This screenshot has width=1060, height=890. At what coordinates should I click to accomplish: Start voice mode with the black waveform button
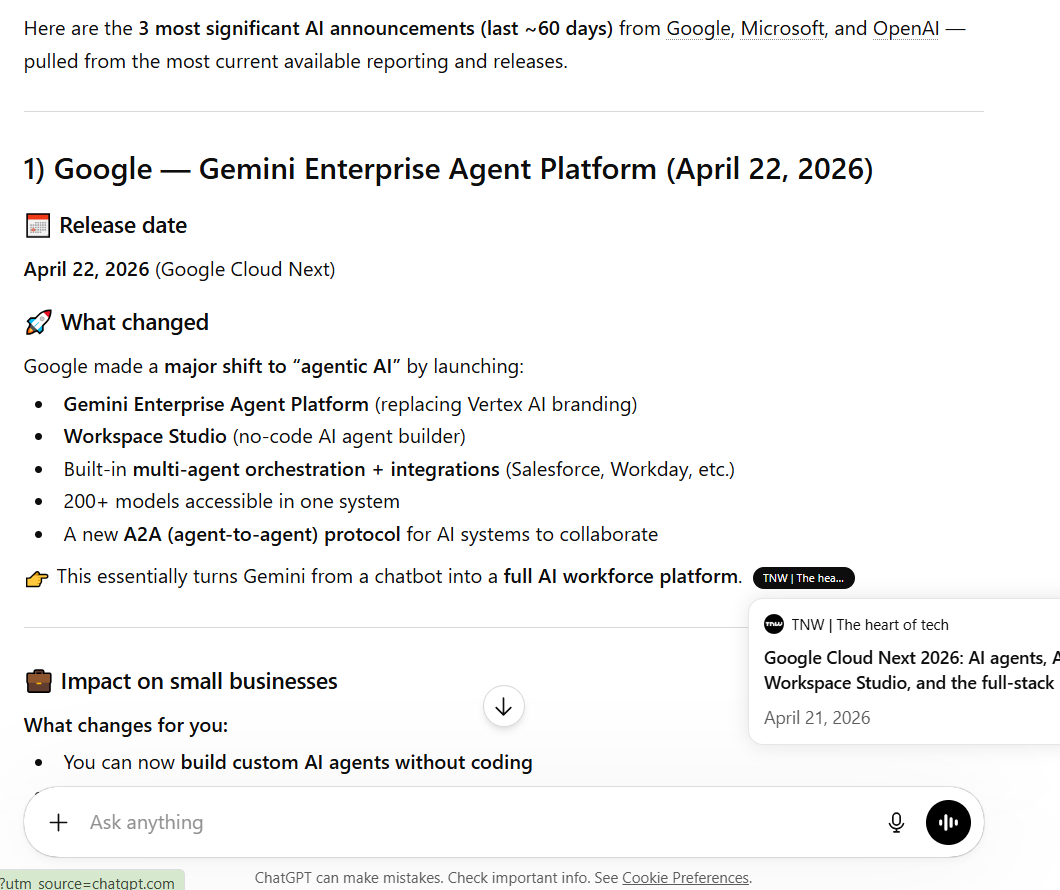click(948, 822)
